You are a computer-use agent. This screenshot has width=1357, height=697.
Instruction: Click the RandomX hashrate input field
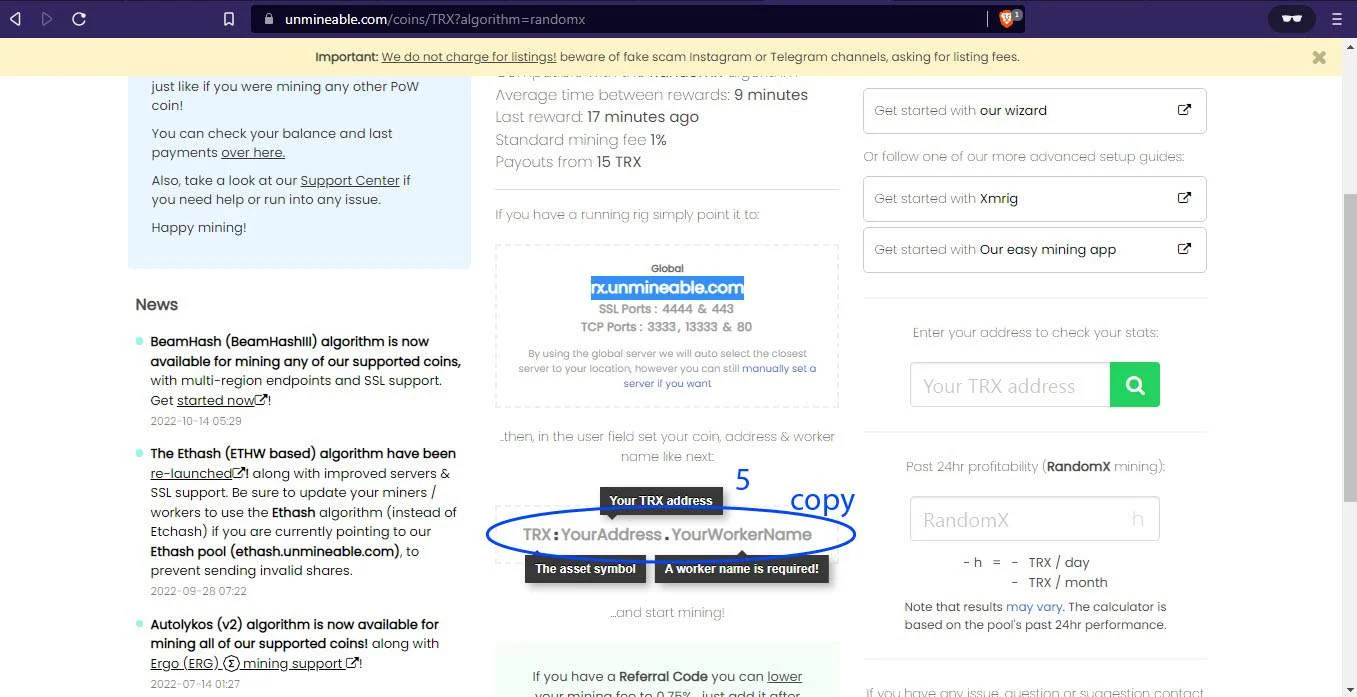(1034, 519)
